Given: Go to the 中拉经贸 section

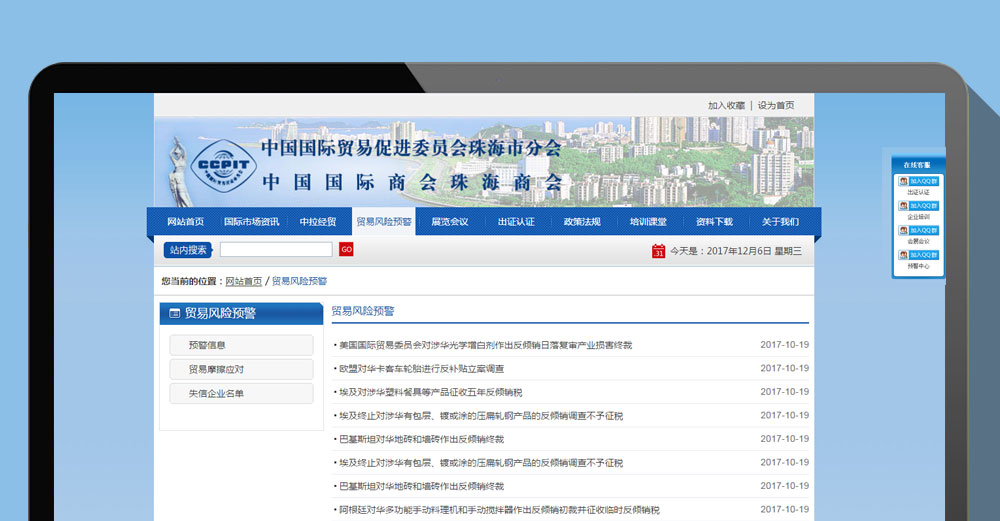Looking at the screenshot, I should 318,222.
